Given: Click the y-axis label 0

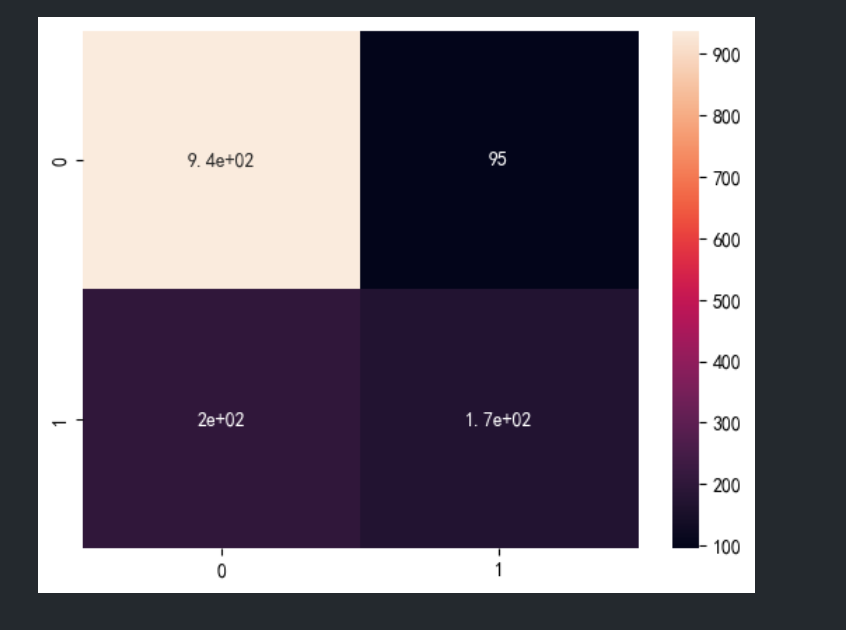Looking at the screenshot, I should 59,161.
